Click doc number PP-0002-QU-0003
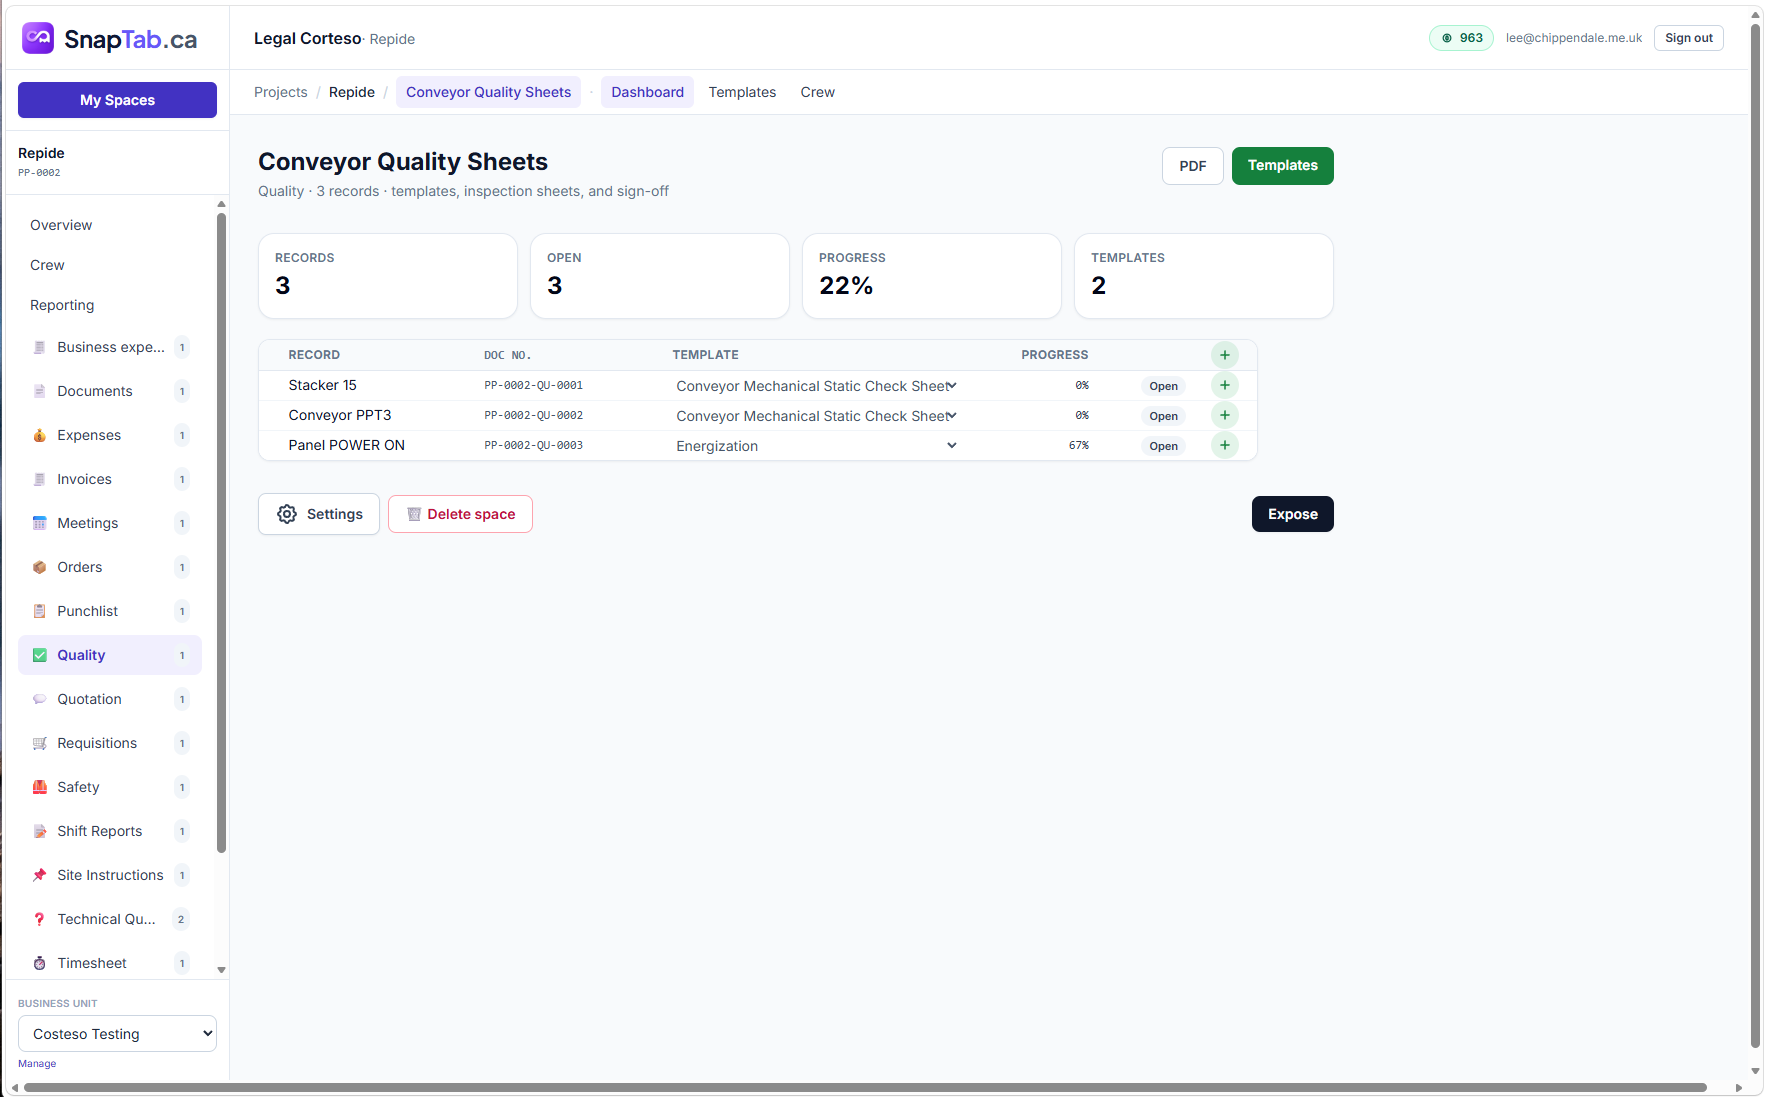Viewport: 1765px width, 1097px height. [534, 445]
